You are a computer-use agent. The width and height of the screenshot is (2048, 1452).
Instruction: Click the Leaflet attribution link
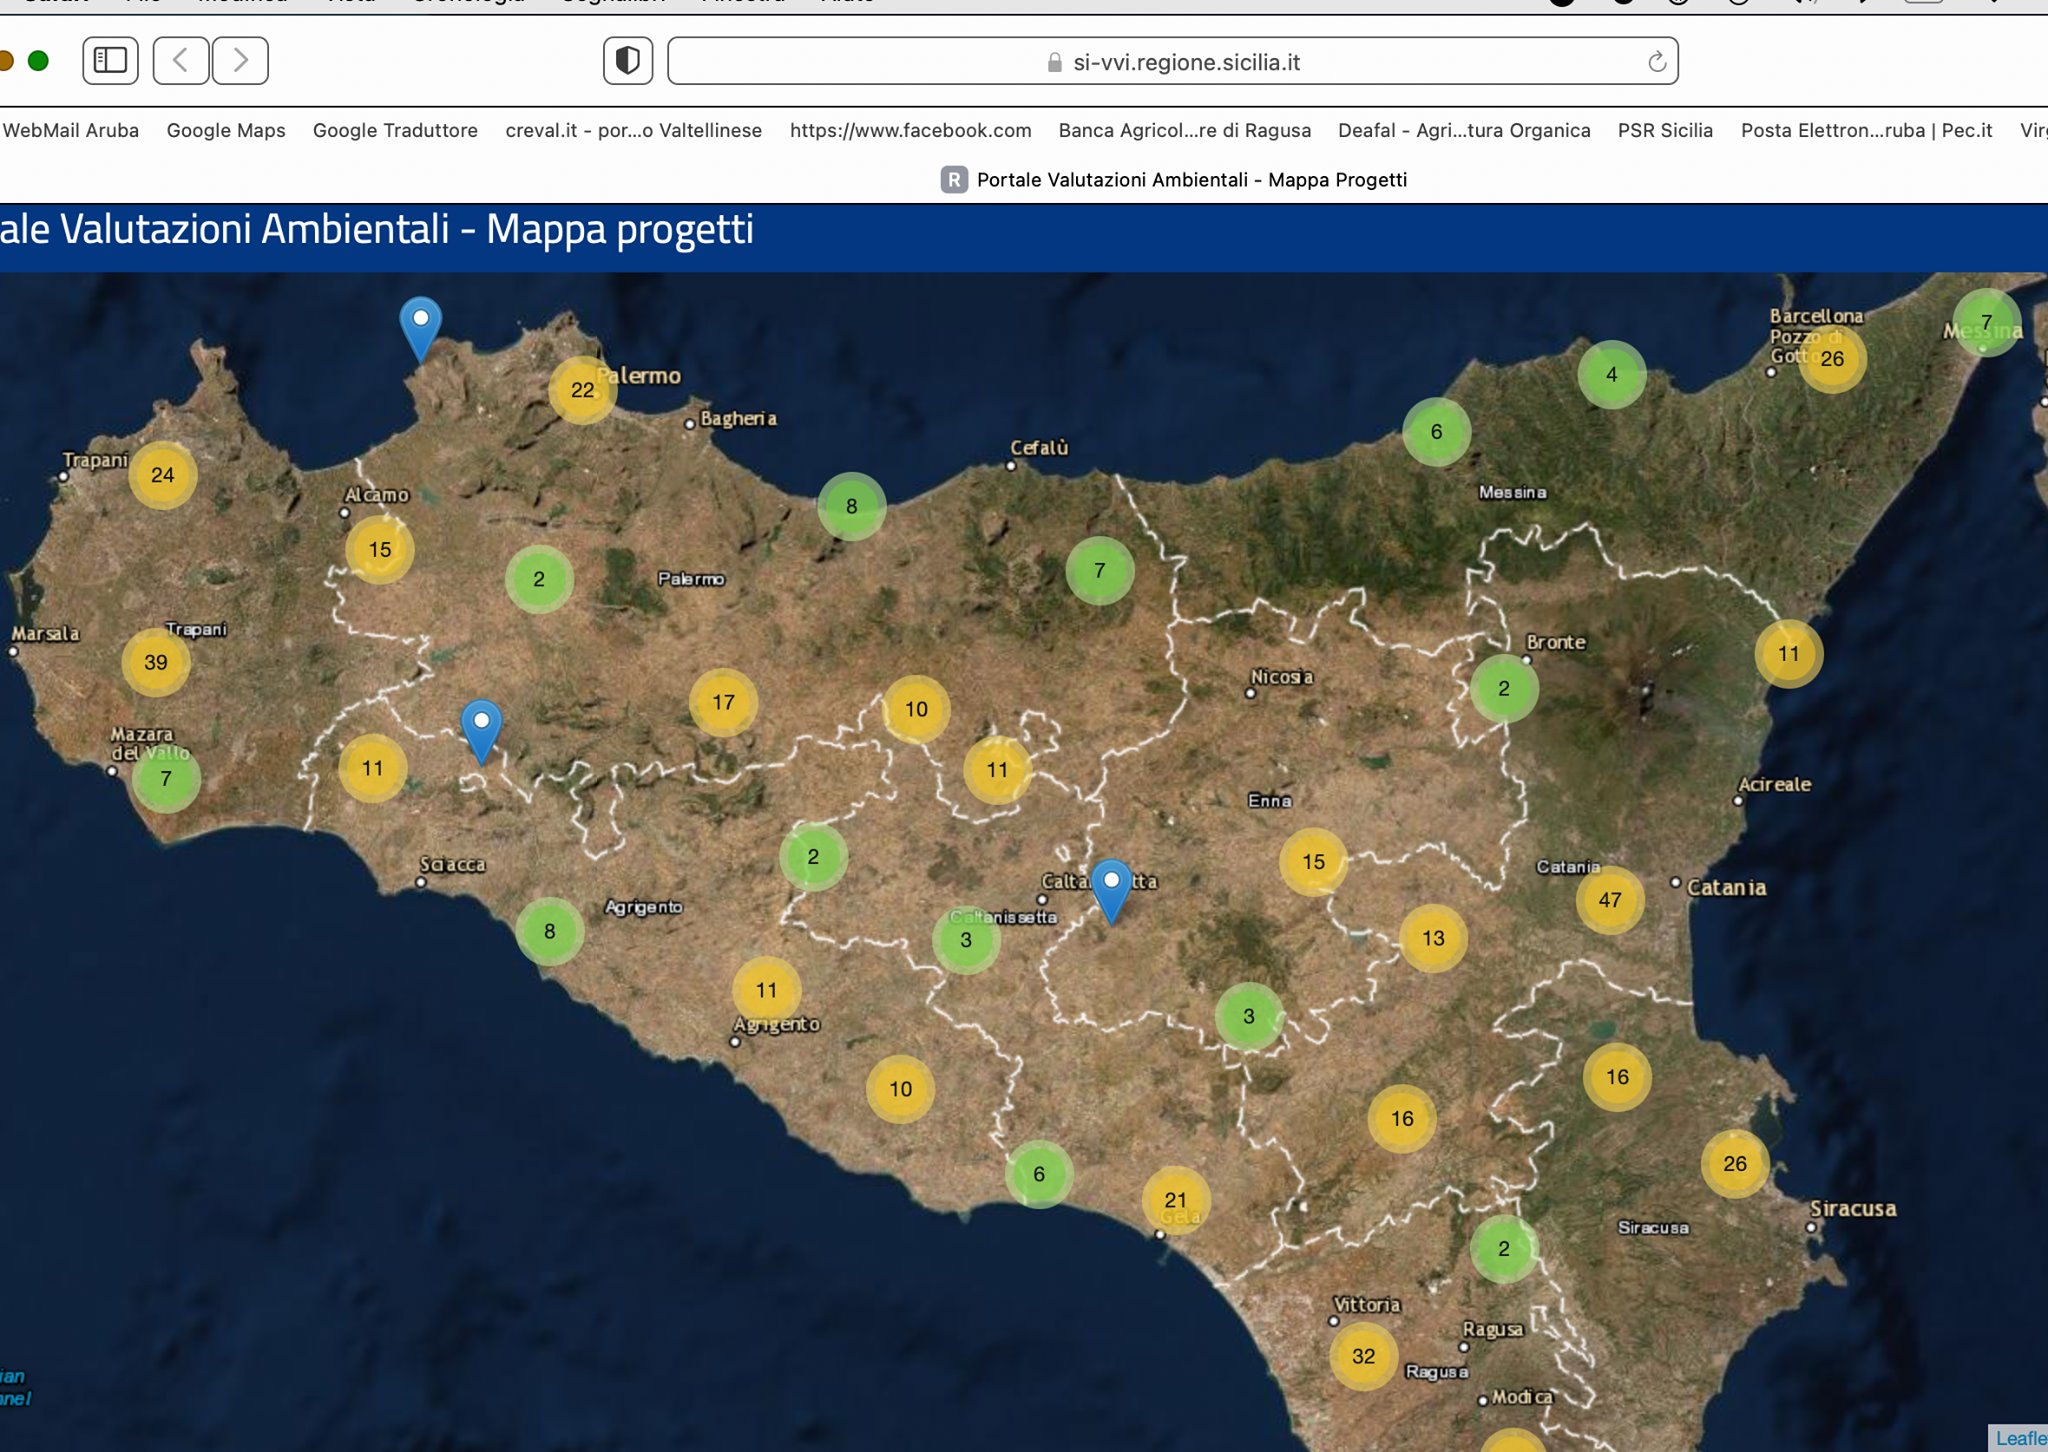click(2020, 1438)
